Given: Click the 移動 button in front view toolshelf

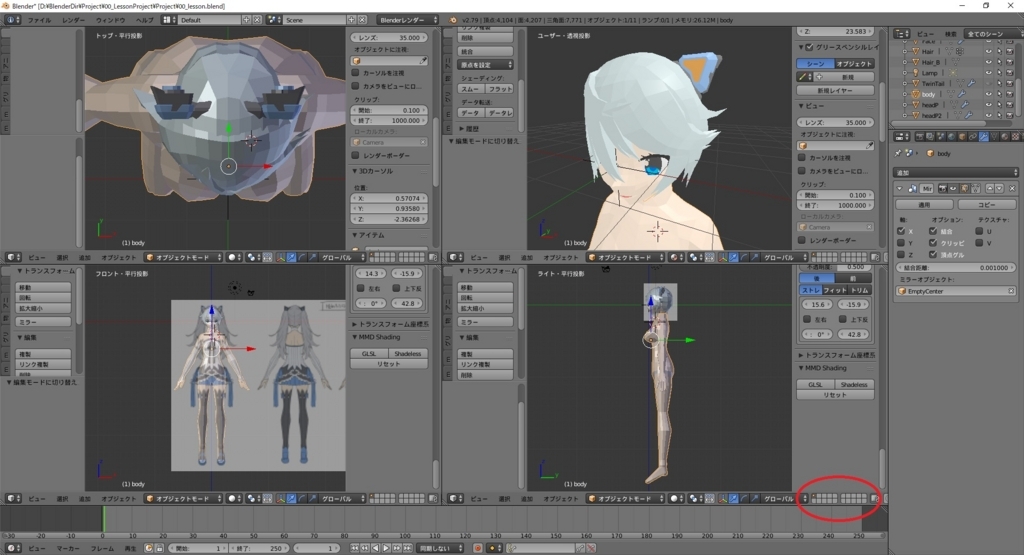Looking at the screenshot, I should (x=43, y=287).
